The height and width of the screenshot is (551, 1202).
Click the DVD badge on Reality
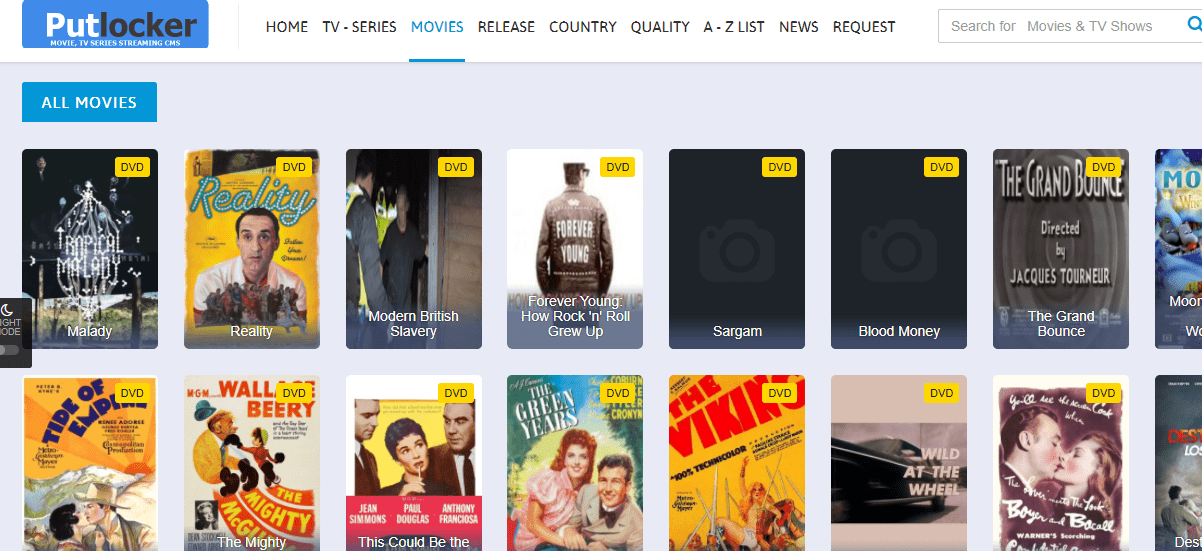294,167
